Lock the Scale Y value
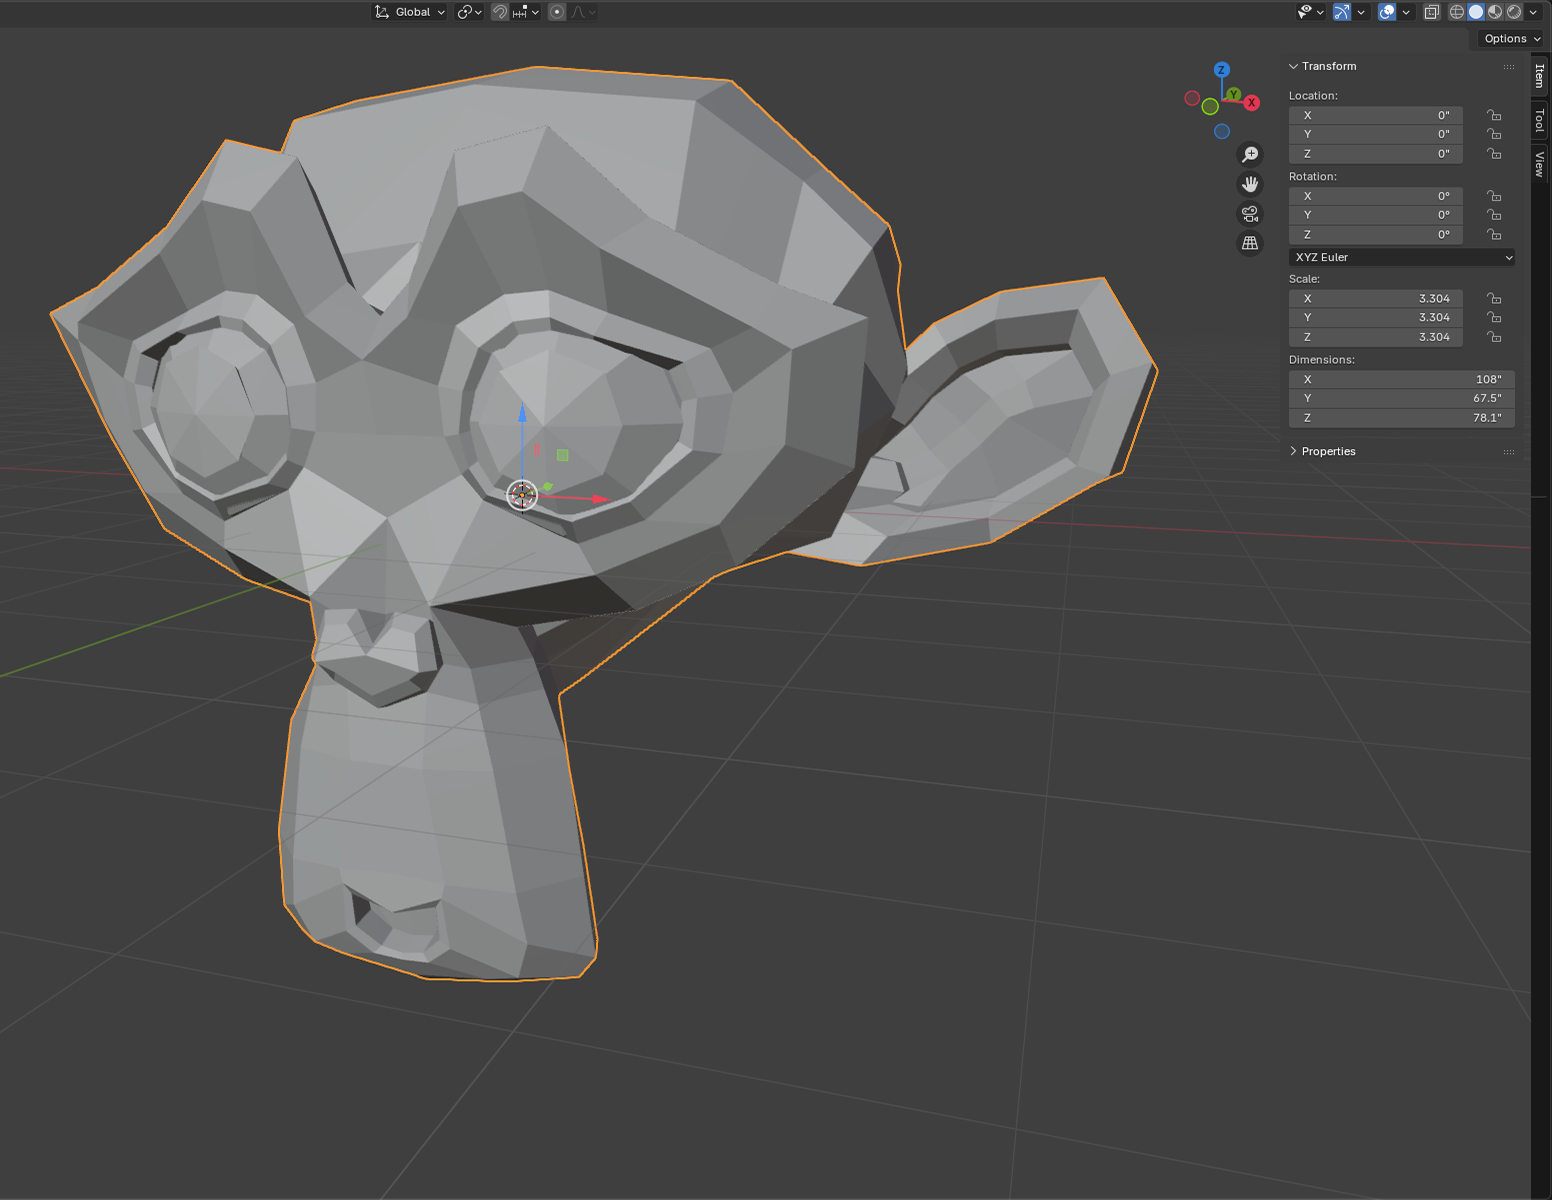 (1494, 317)
